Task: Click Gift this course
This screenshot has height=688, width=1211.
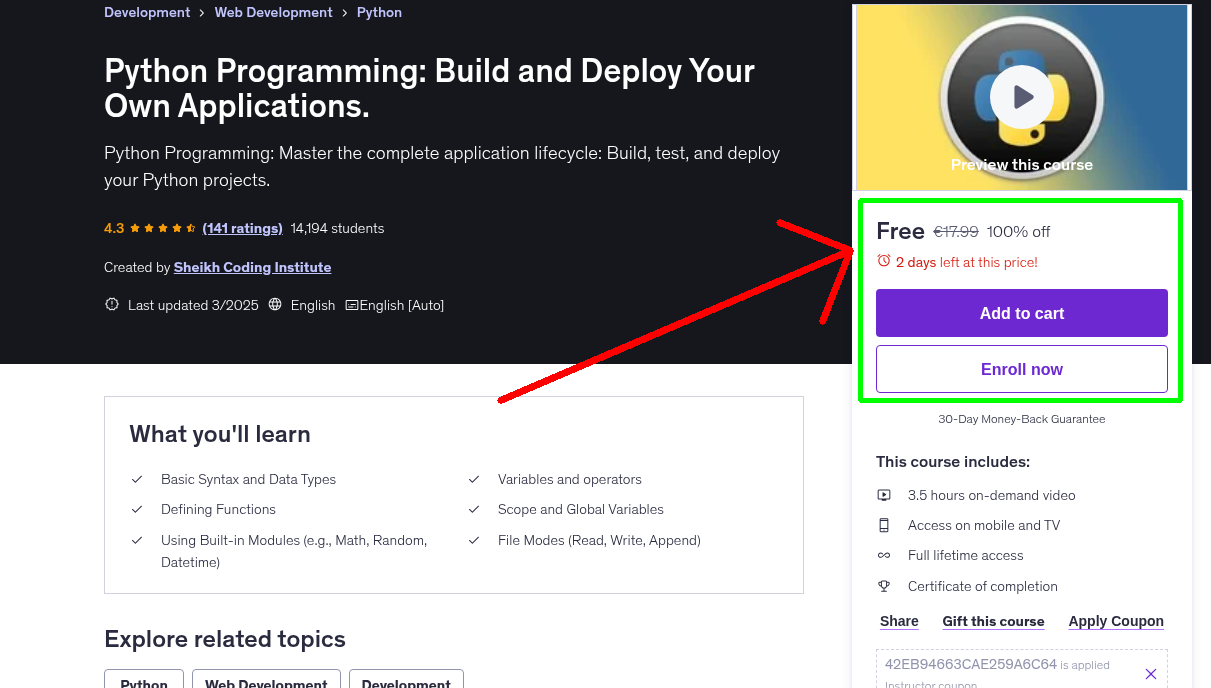Action: point(993,621)
